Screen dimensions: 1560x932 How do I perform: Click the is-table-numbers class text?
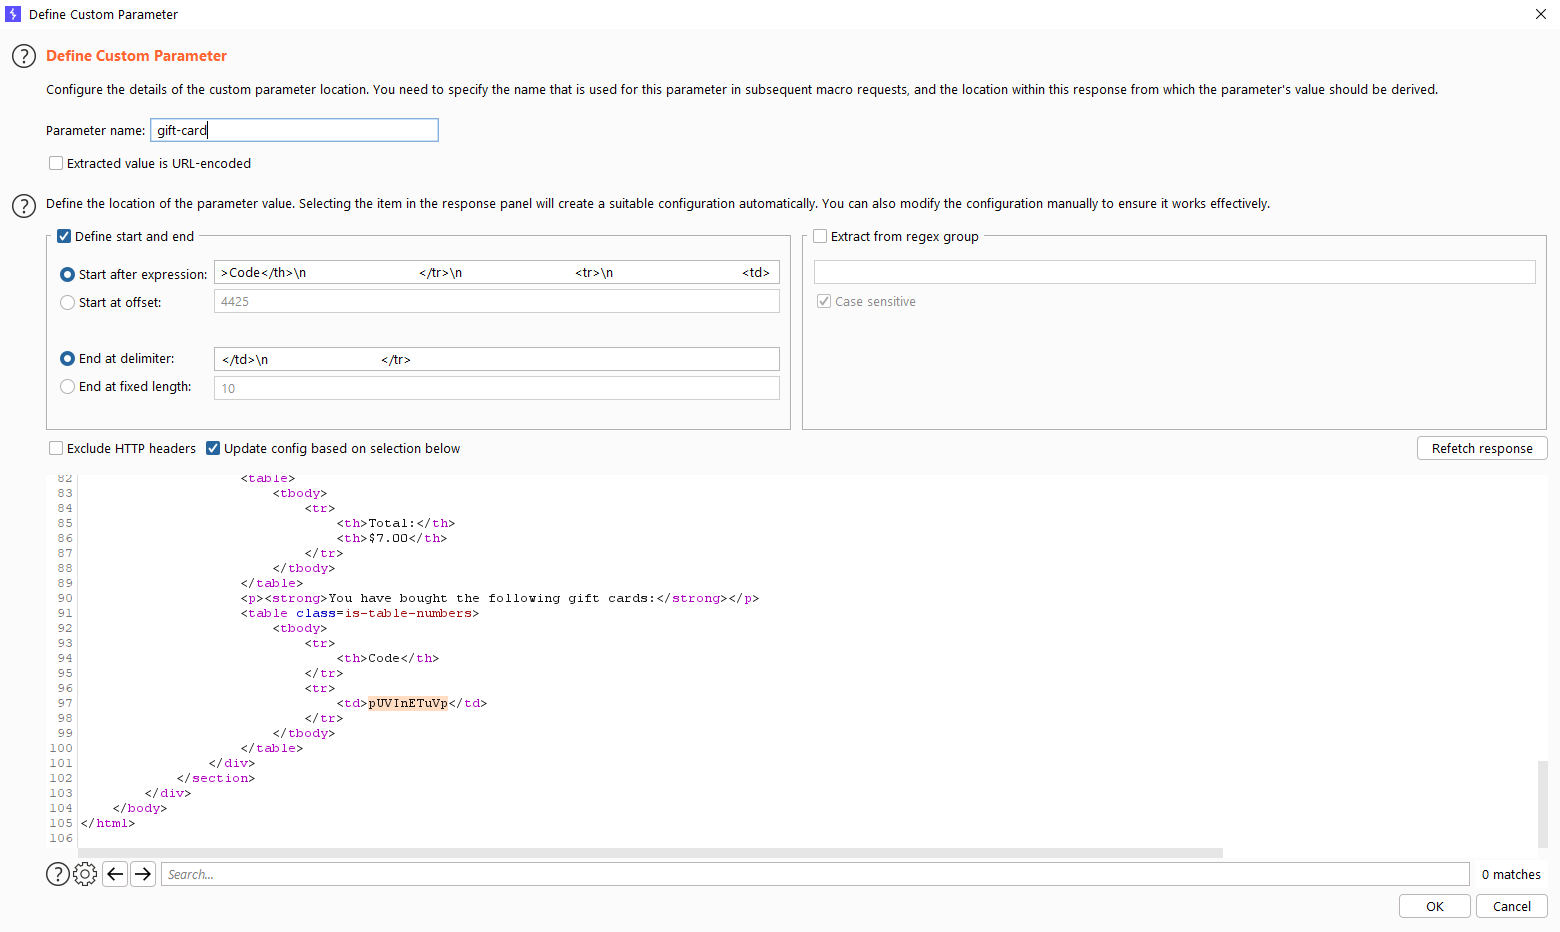tap(408, 613)
